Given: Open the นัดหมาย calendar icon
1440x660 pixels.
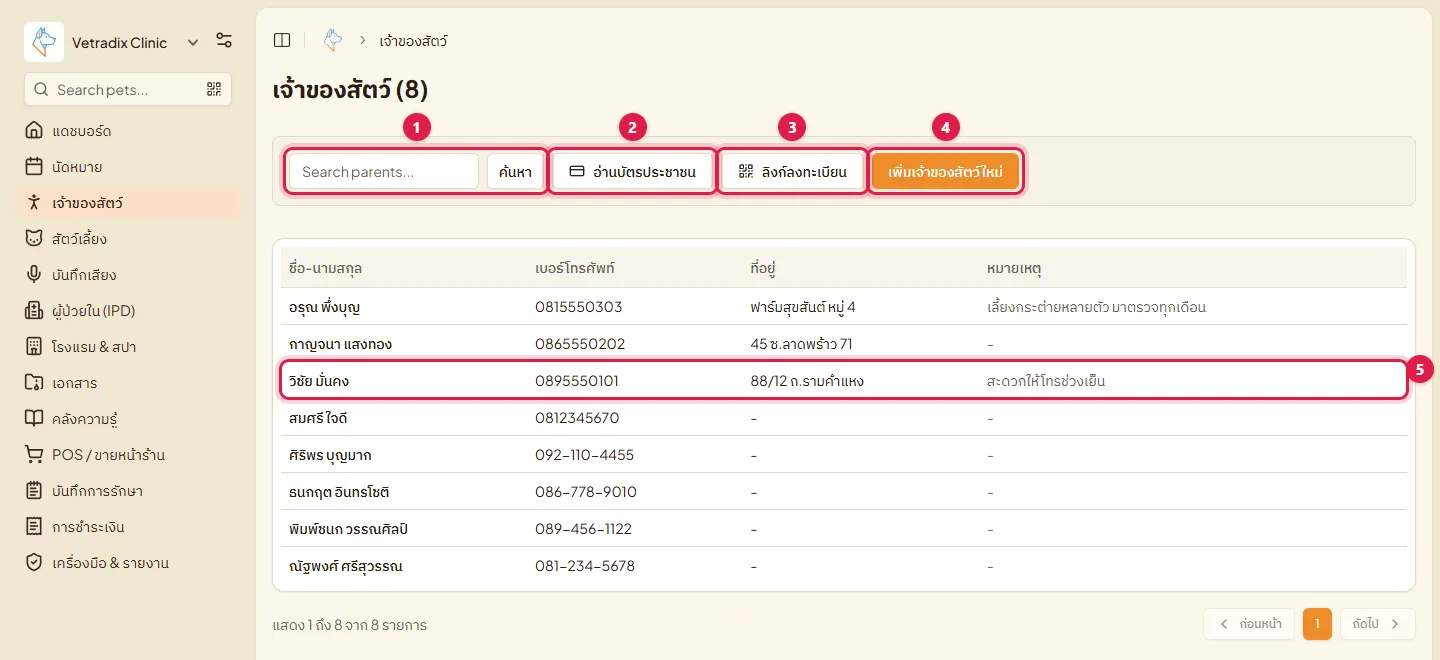Looking at the screenshot, I should 34,167.
